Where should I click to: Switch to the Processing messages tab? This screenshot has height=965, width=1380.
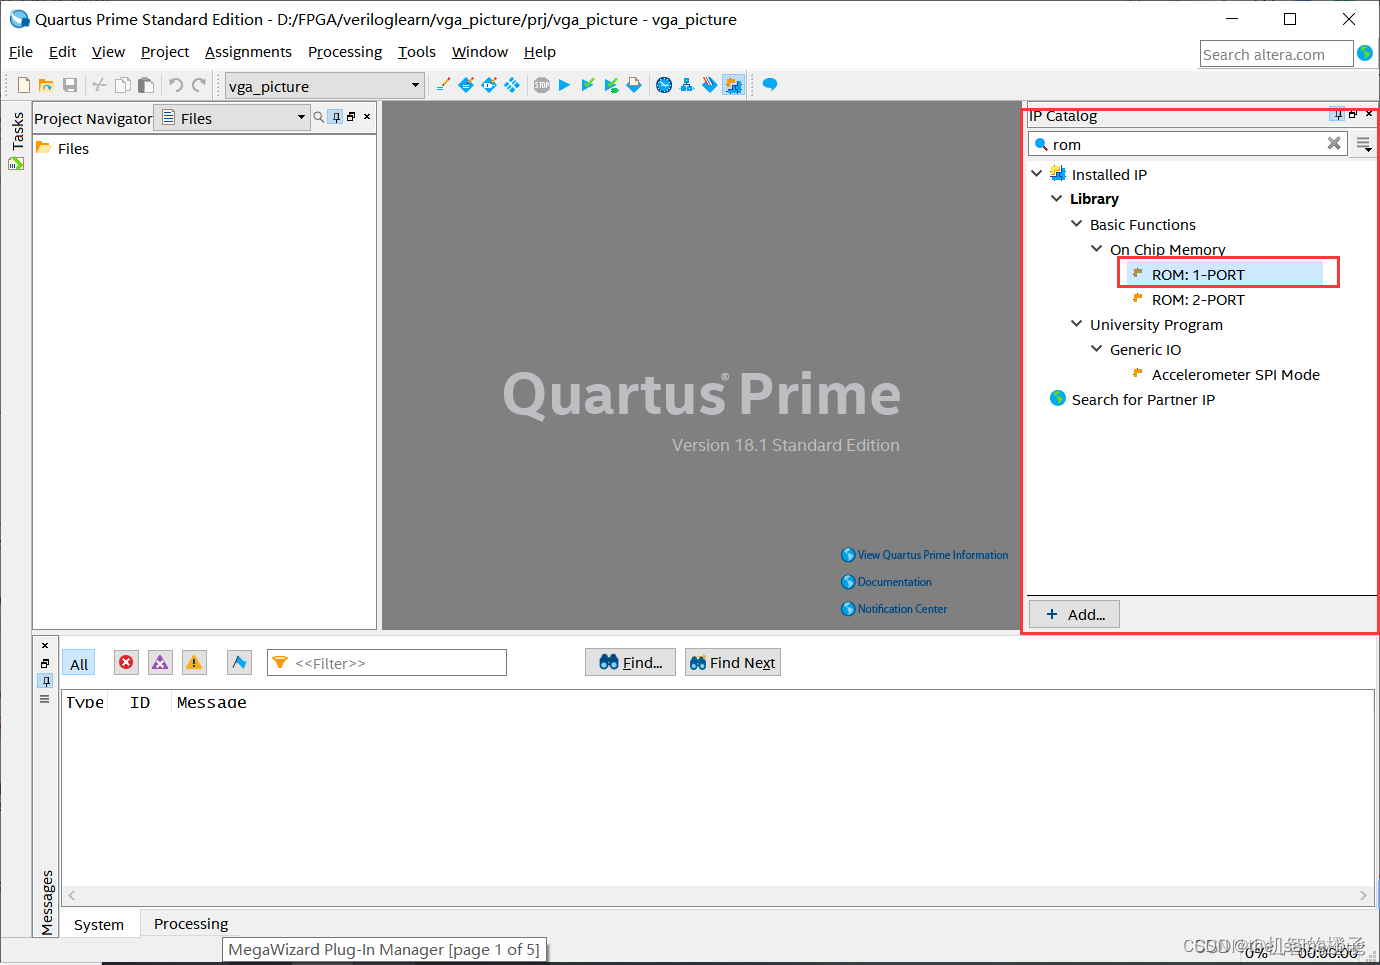(191, 924)
